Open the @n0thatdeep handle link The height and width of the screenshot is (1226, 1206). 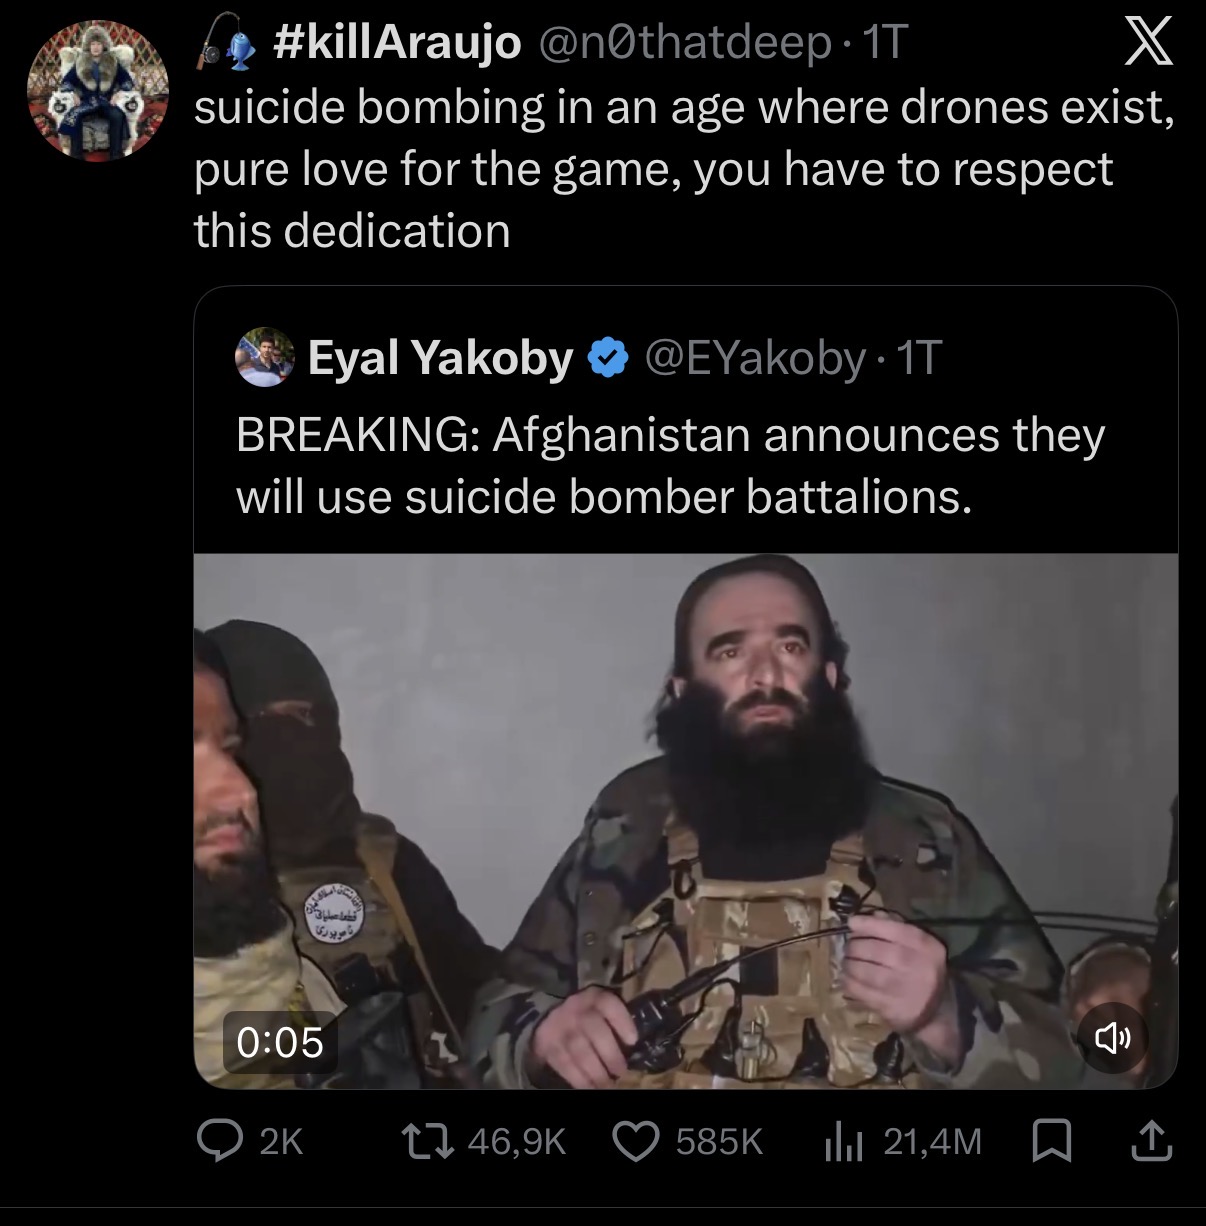[685, 43]
